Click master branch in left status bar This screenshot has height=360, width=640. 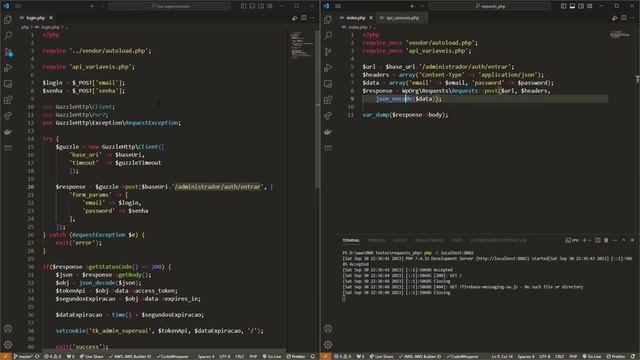pyautogui.click(x=23, y=356)
